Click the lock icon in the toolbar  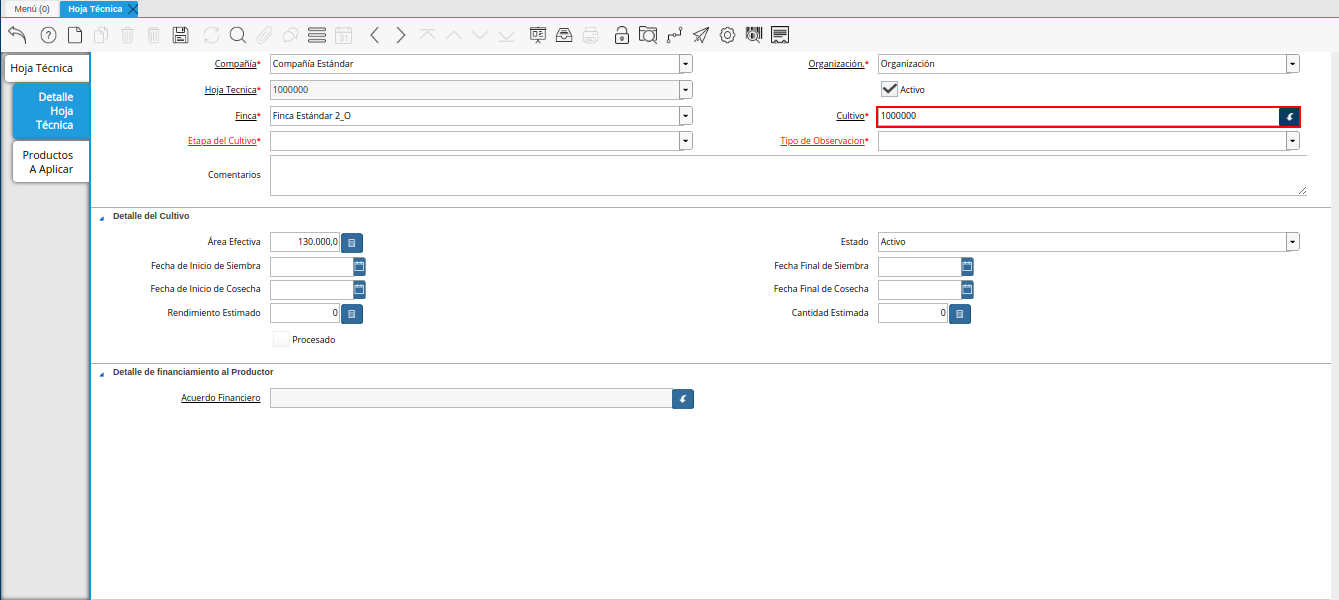click(622, 35)
